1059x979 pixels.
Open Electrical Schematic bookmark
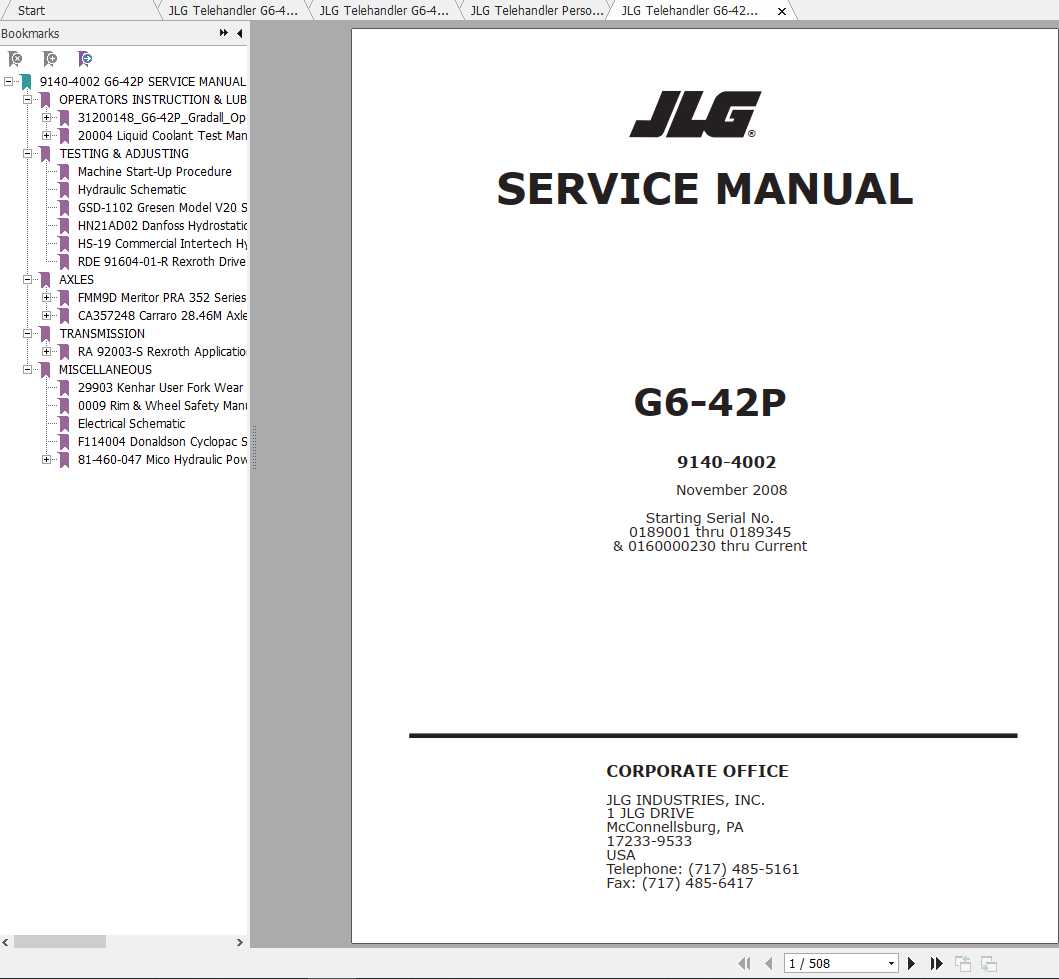[x=131, y=423]
